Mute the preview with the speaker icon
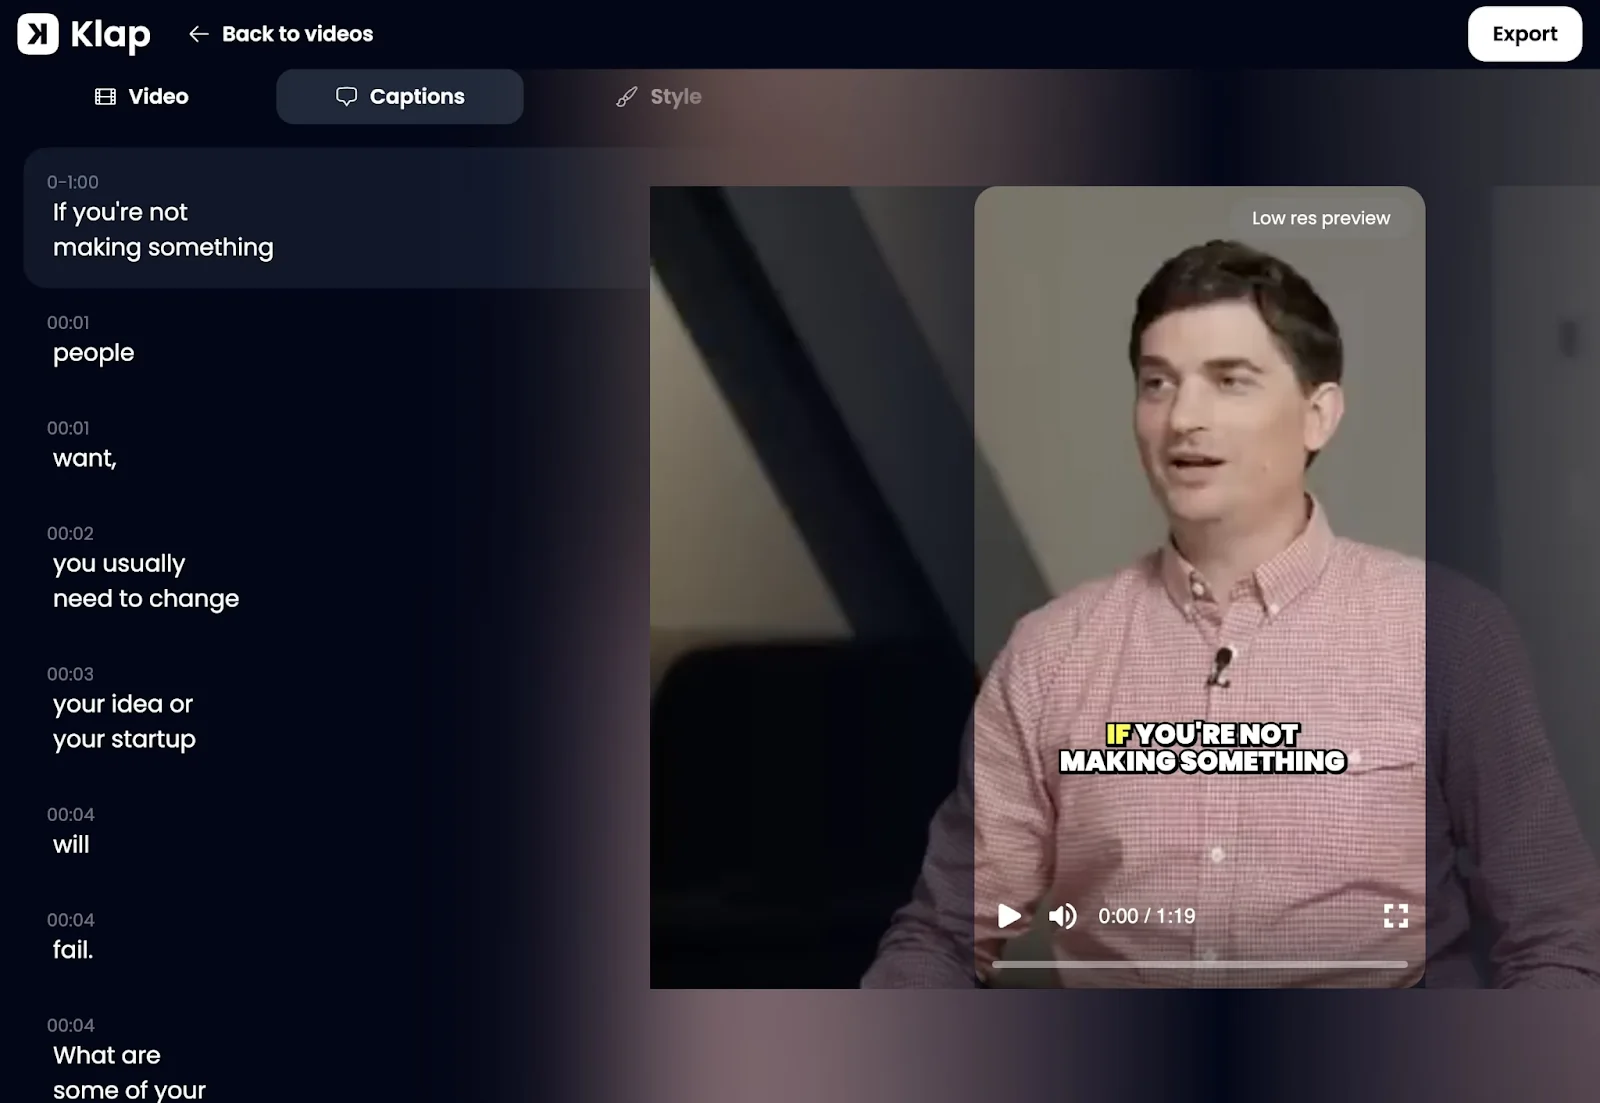The height and width of the screenshot is (1103, 1600). point(1062,915)
